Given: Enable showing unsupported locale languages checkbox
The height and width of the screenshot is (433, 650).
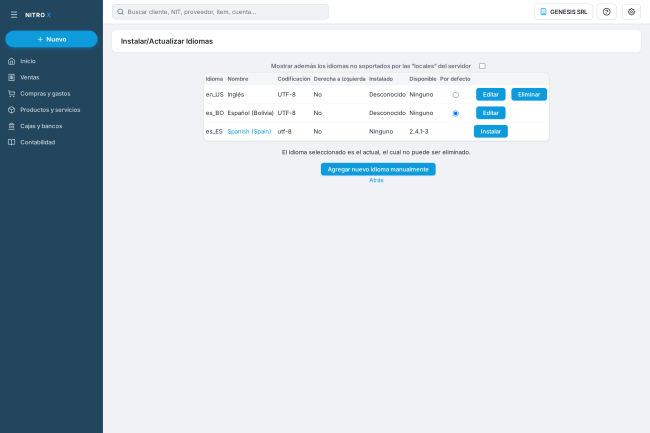Looking at the screenshot, I should (482, 66).
